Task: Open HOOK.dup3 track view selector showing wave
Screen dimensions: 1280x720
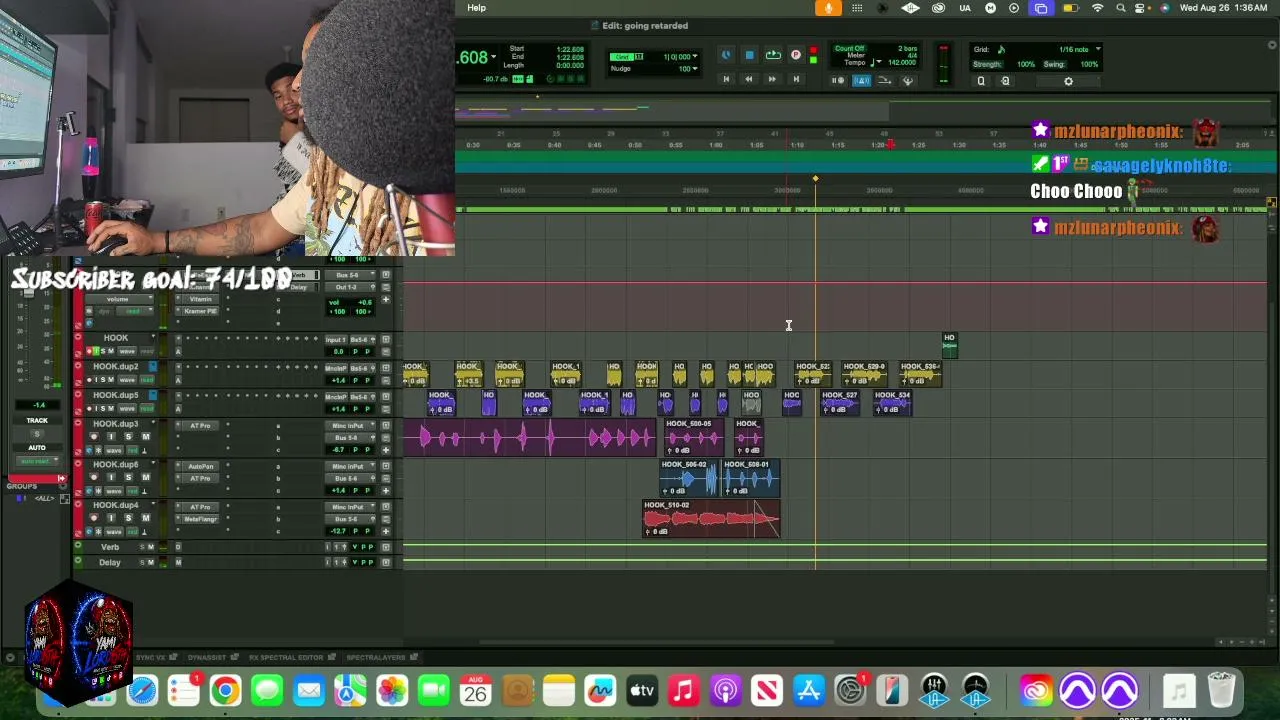Action: point(114,450)
